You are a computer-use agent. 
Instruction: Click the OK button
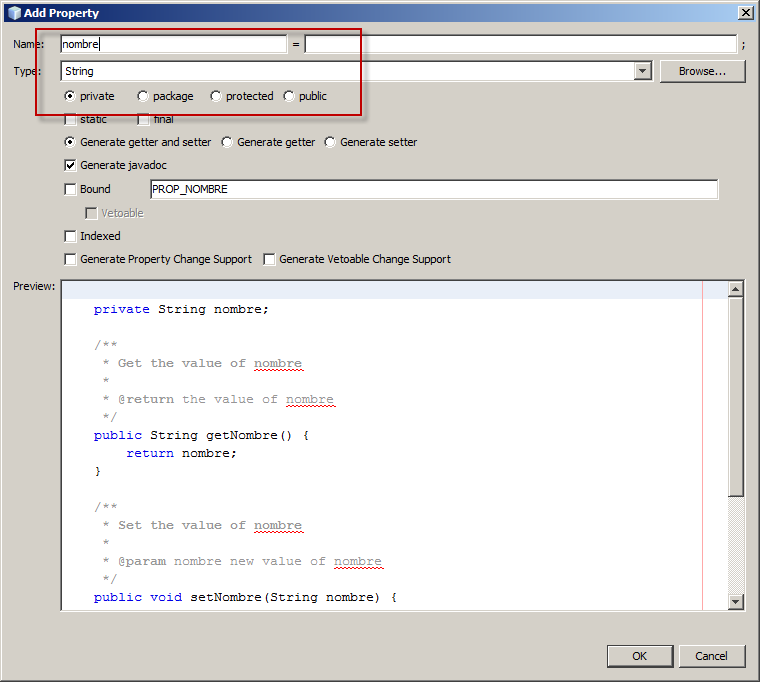tap(640, 656)
